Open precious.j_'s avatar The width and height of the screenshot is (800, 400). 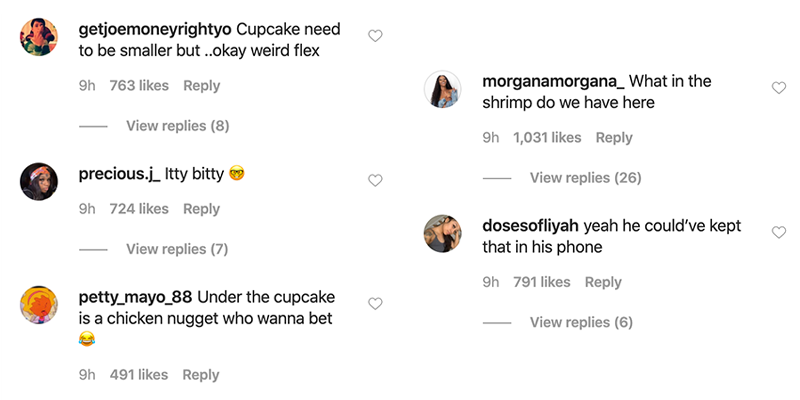[39, 180]
